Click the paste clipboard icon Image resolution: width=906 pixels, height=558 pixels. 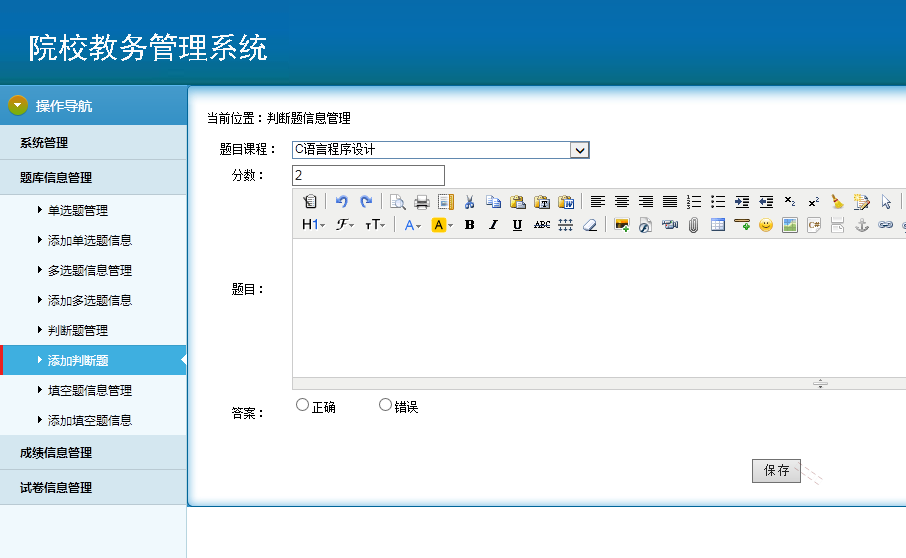(x=518, y=201)
